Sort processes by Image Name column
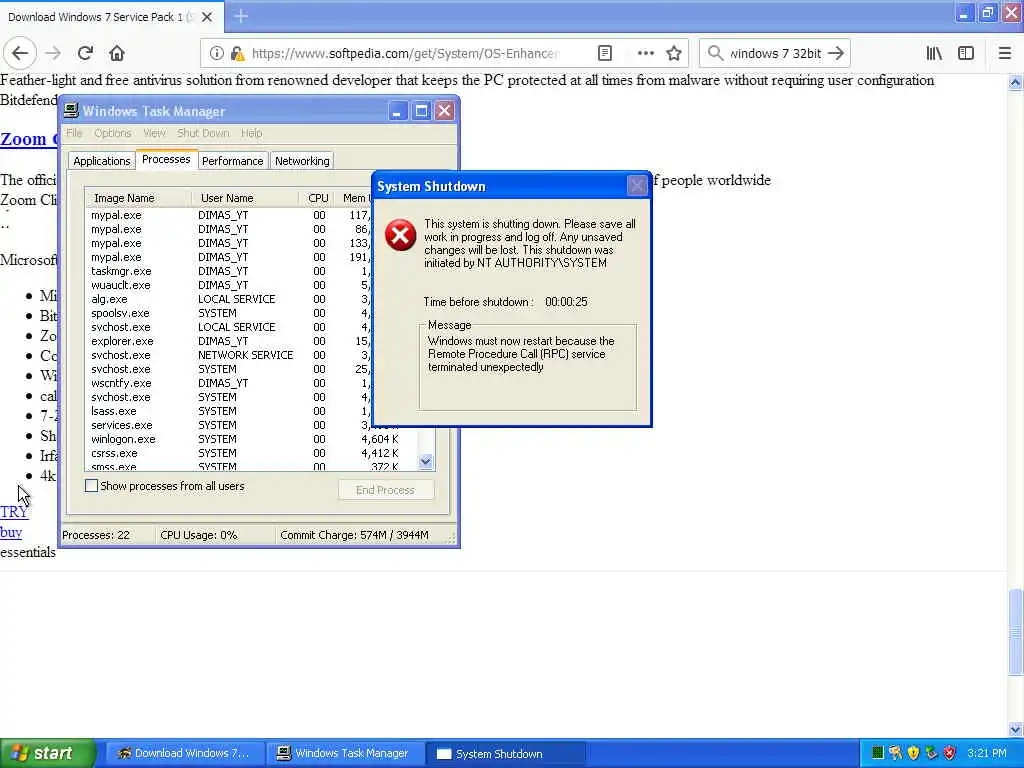1024x768 pixels. point(138,198)
